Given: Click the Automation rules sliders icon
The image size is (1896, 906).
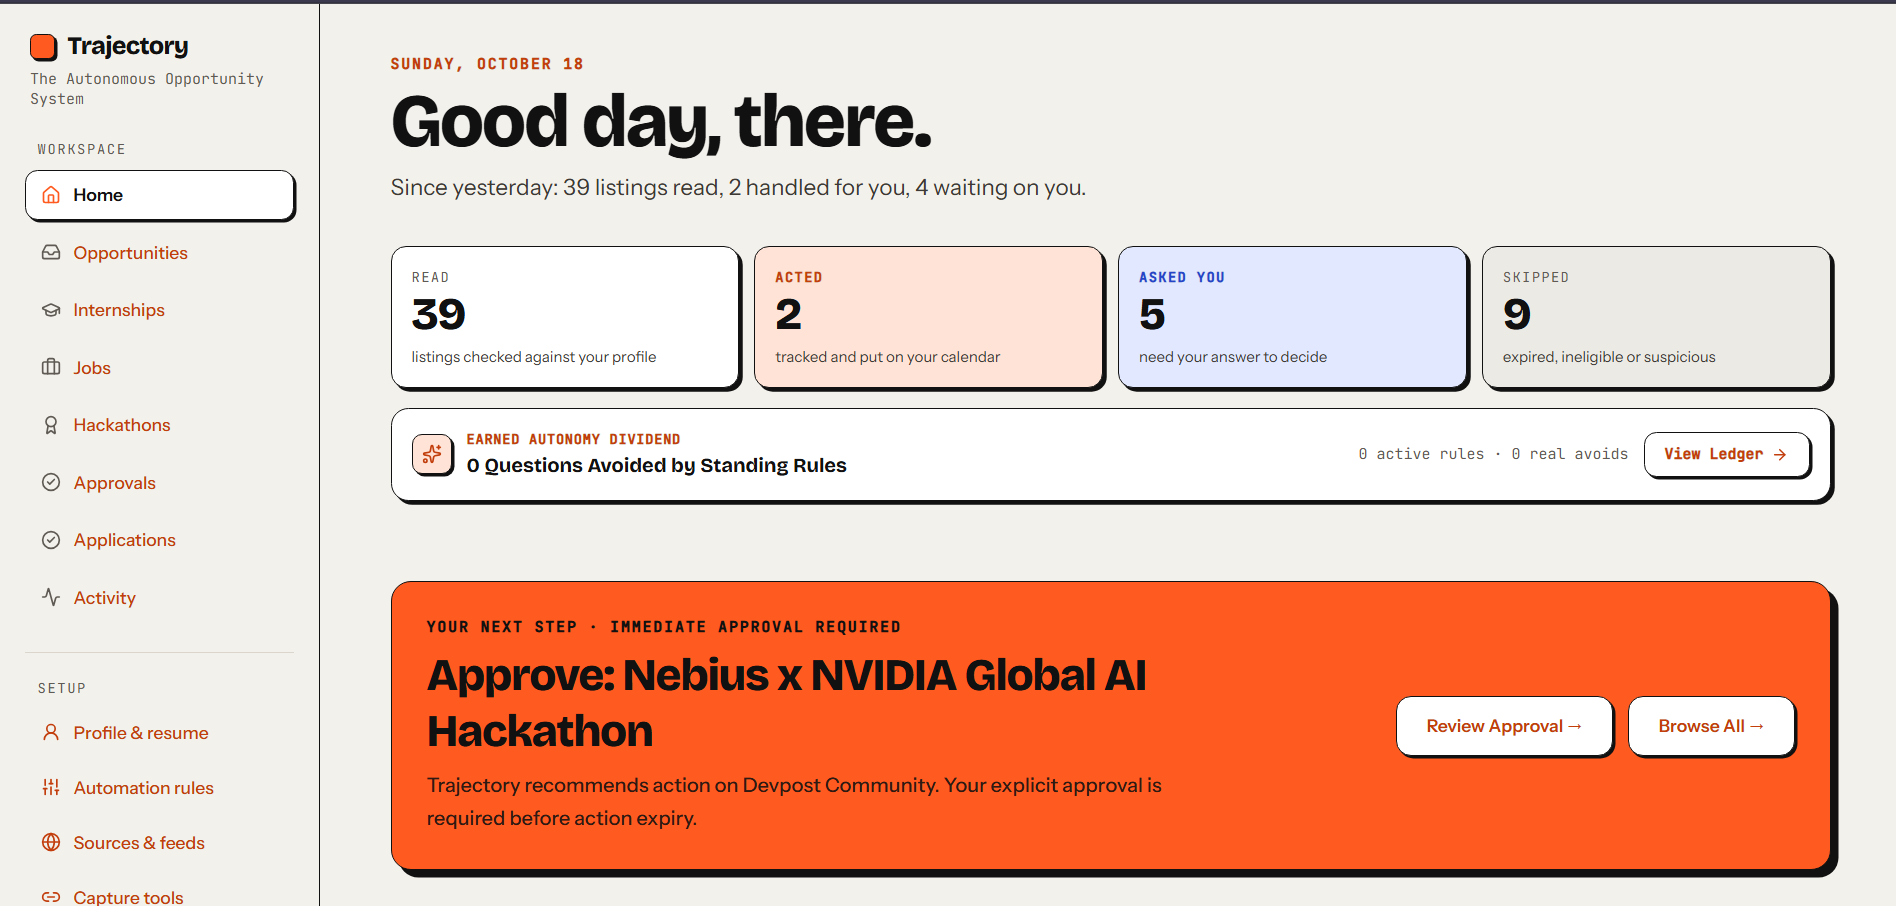Looking at the screenshot, I should (51, 787).
